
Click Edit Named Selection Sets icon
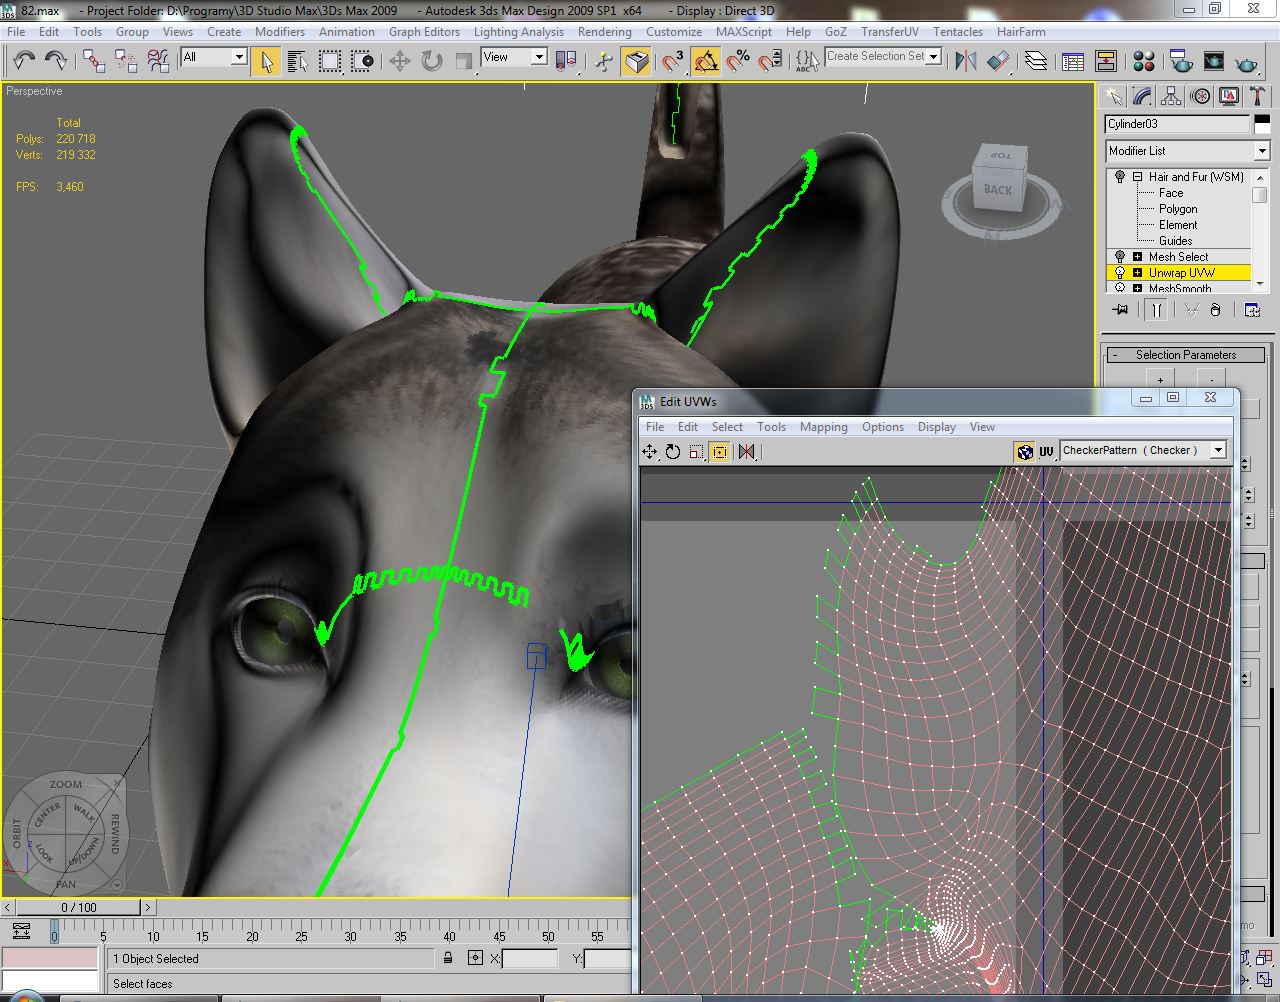tap(807, 61)
